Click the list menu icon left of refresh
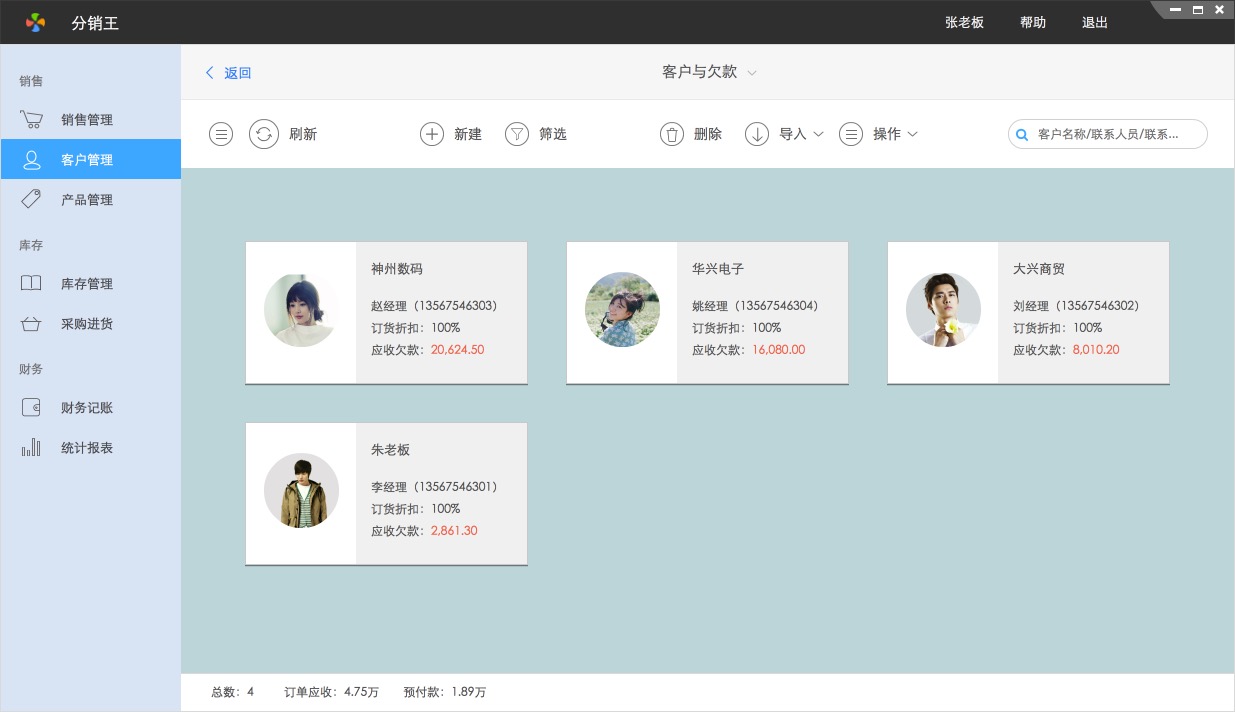 point(221,134)
